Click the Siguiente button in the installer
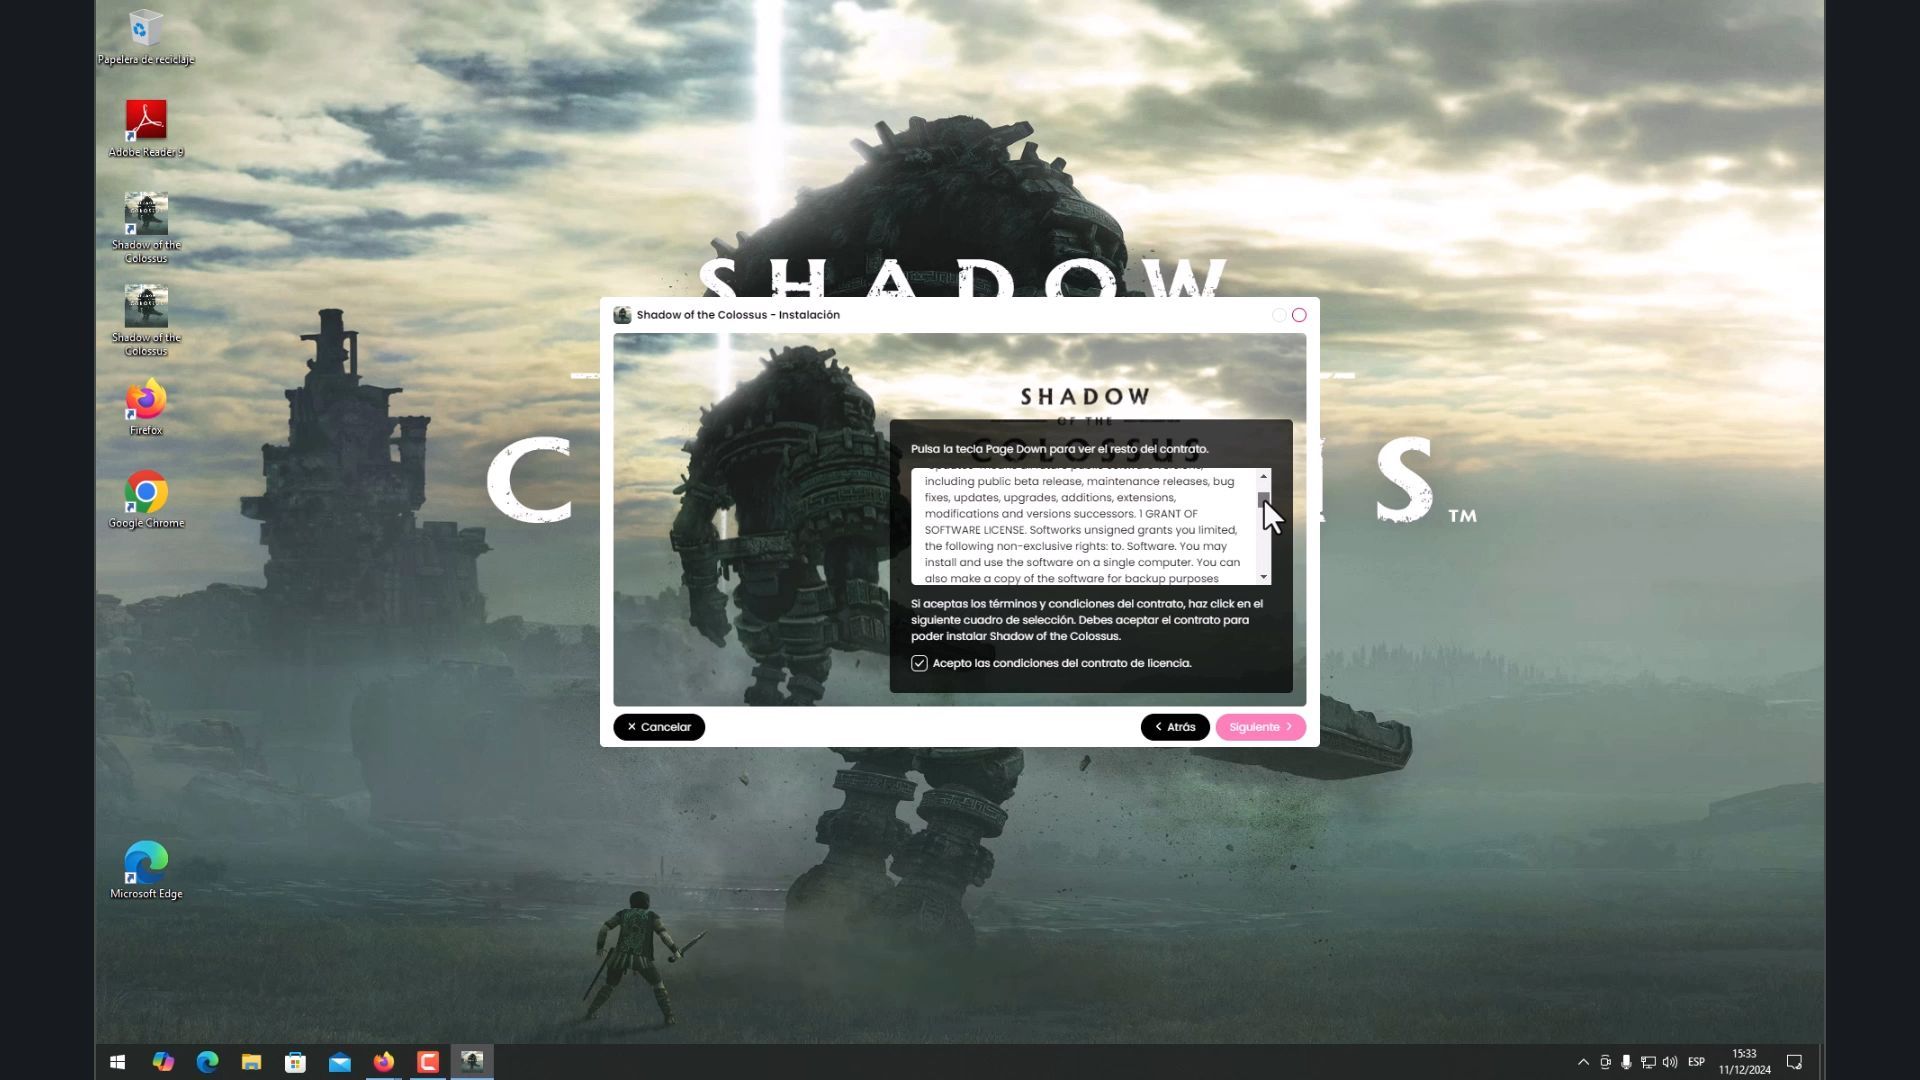The height and width of the screenshot is (1080, 1920). click(1260, 727)
